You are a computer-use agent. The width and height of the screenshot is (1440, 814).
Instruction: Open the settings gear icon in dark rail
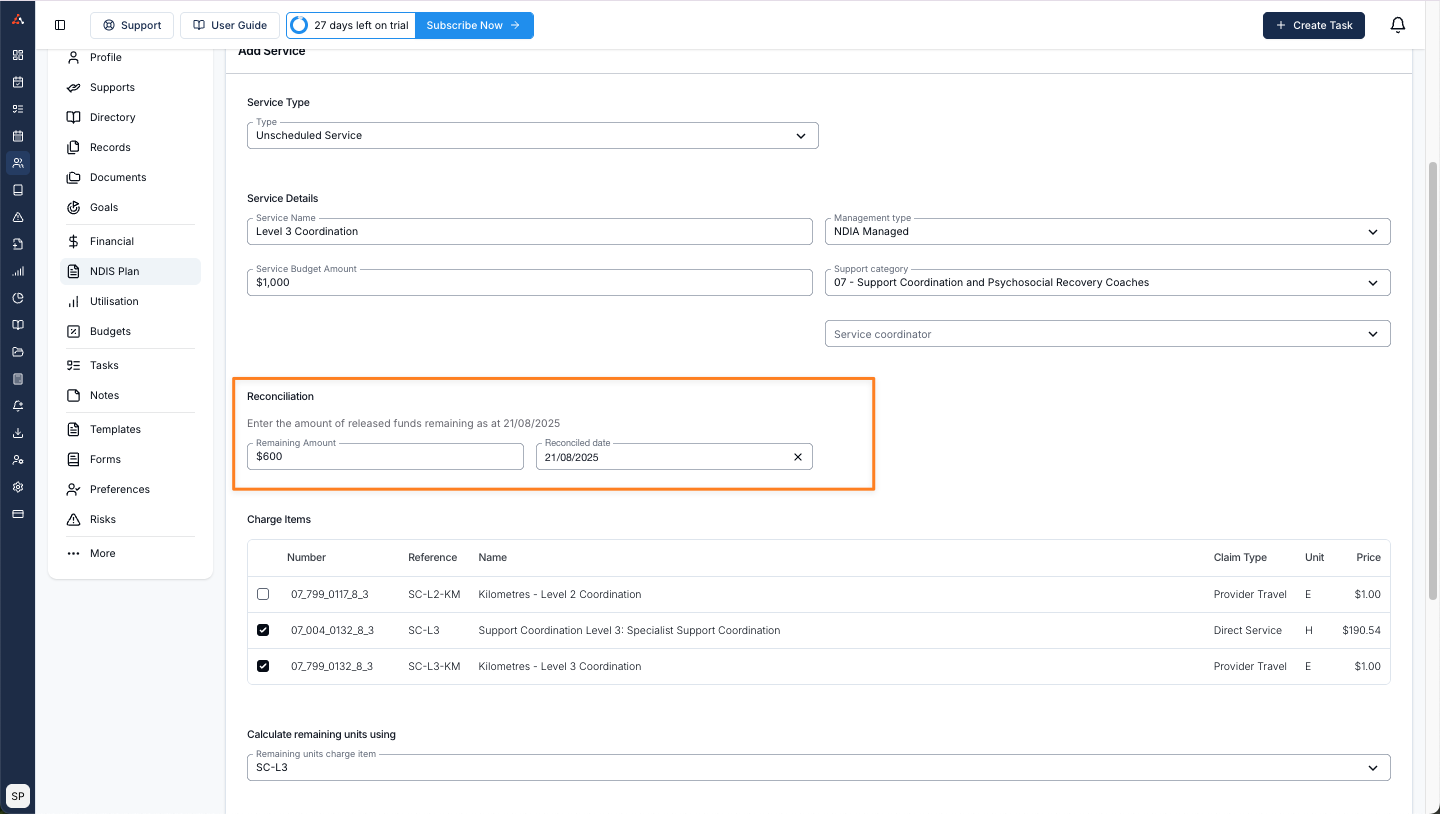coord(18,487)
